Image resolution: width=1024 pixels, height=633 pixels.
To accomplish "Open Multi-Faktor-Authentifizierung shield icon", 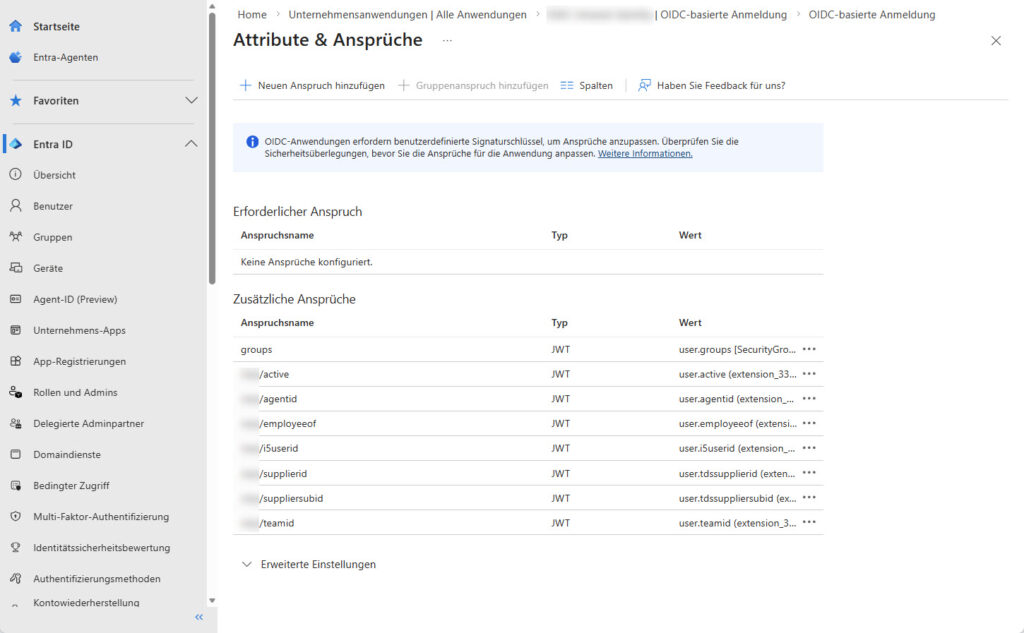I will tap(15, 516).
